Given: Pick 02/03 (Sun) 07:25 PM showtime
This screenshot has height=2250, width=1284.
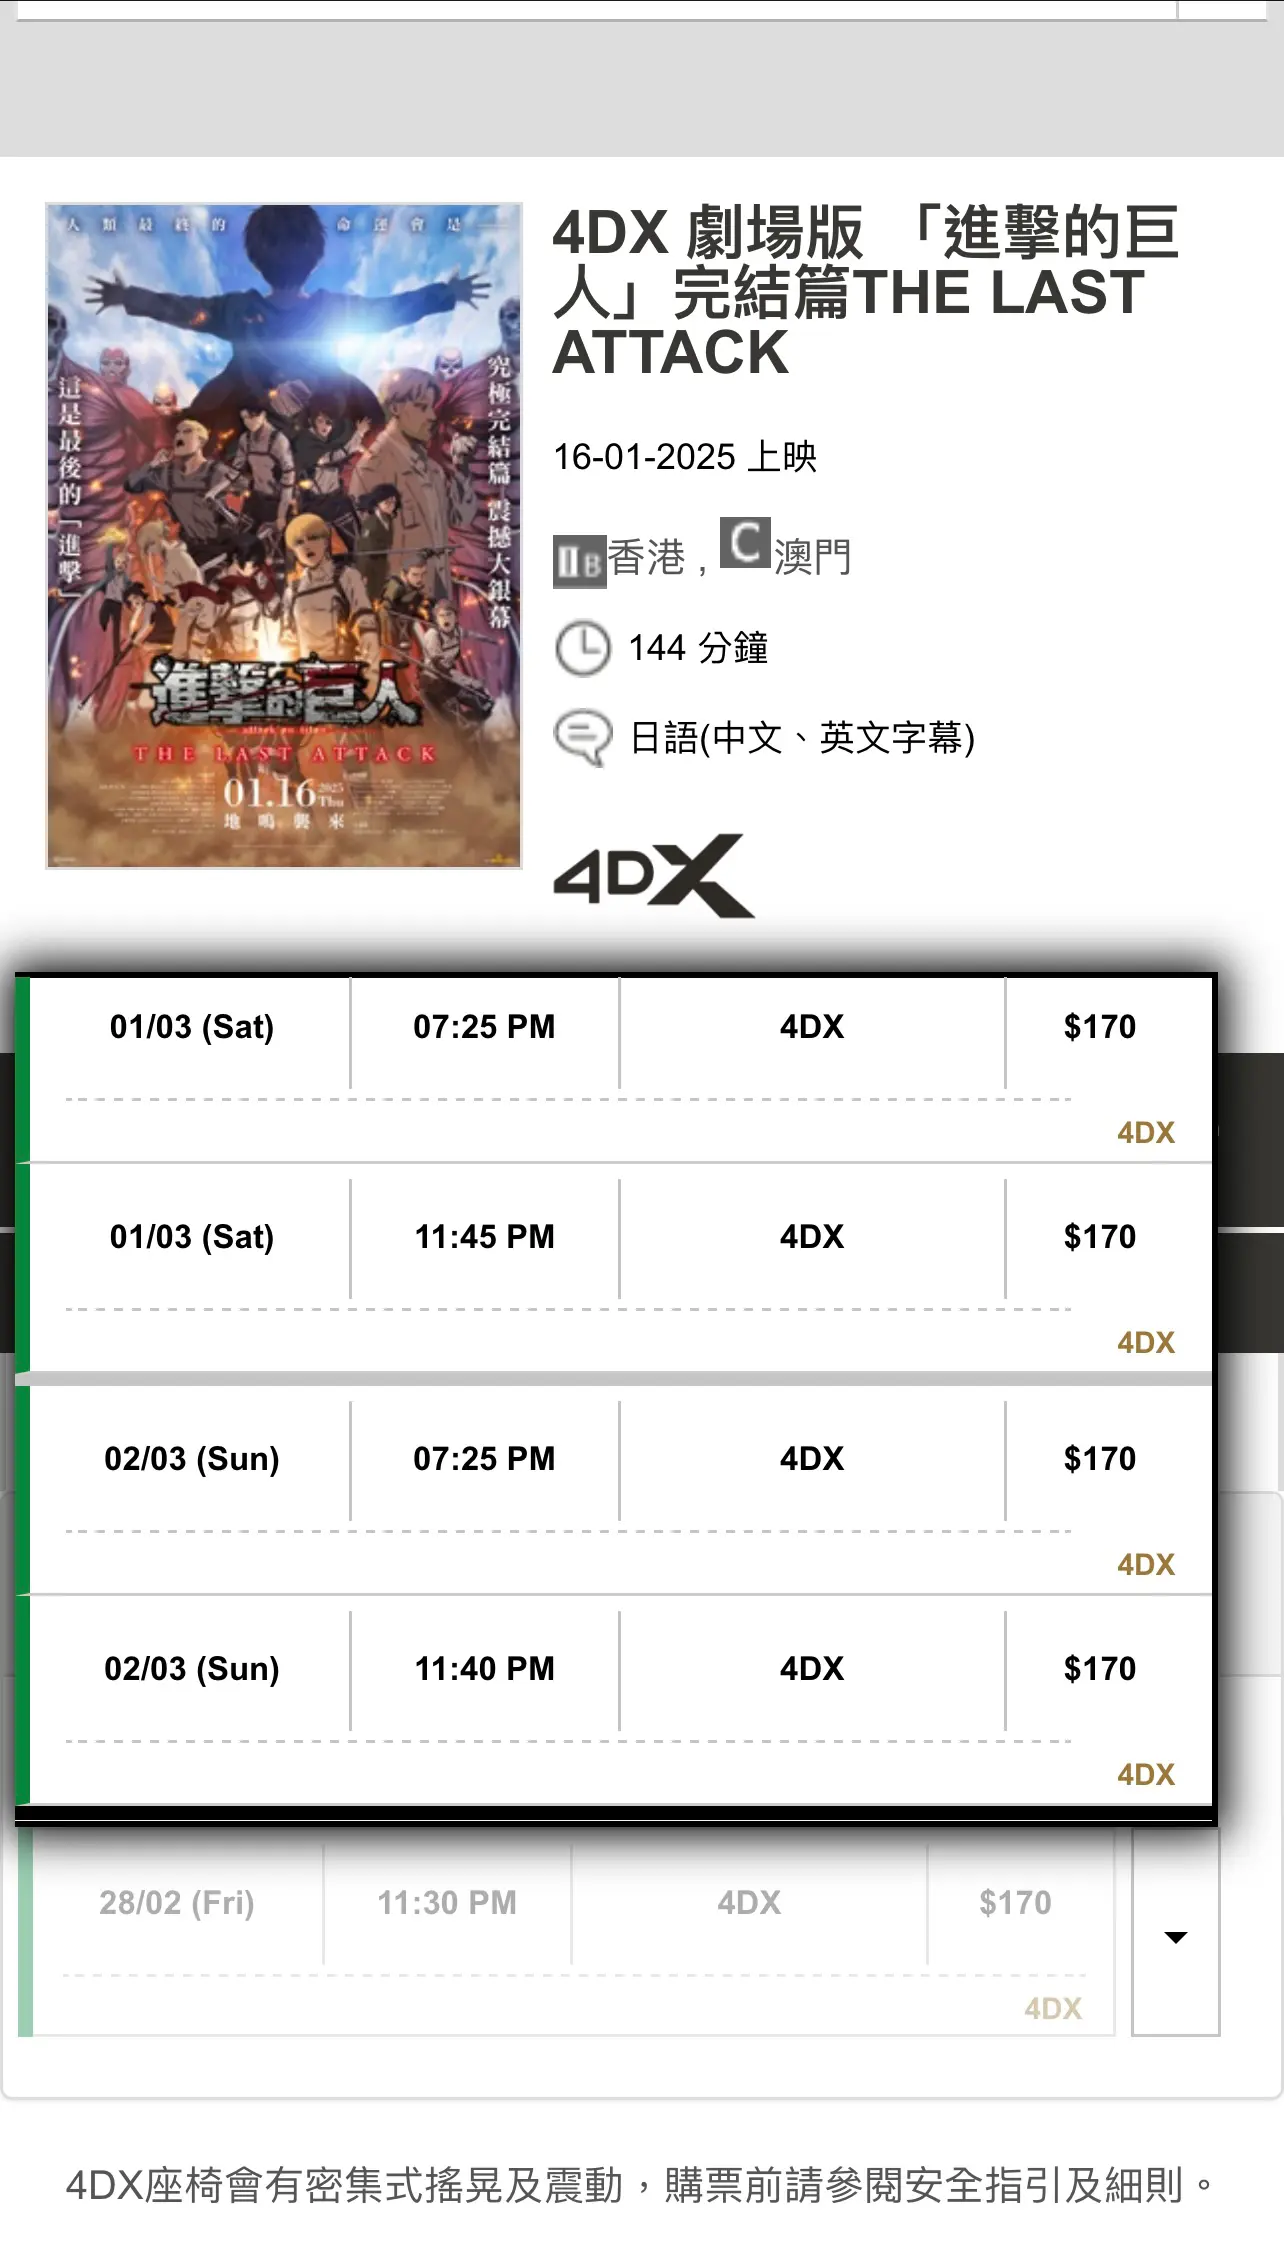Looking at the screenshot, I should point(621,1489).
